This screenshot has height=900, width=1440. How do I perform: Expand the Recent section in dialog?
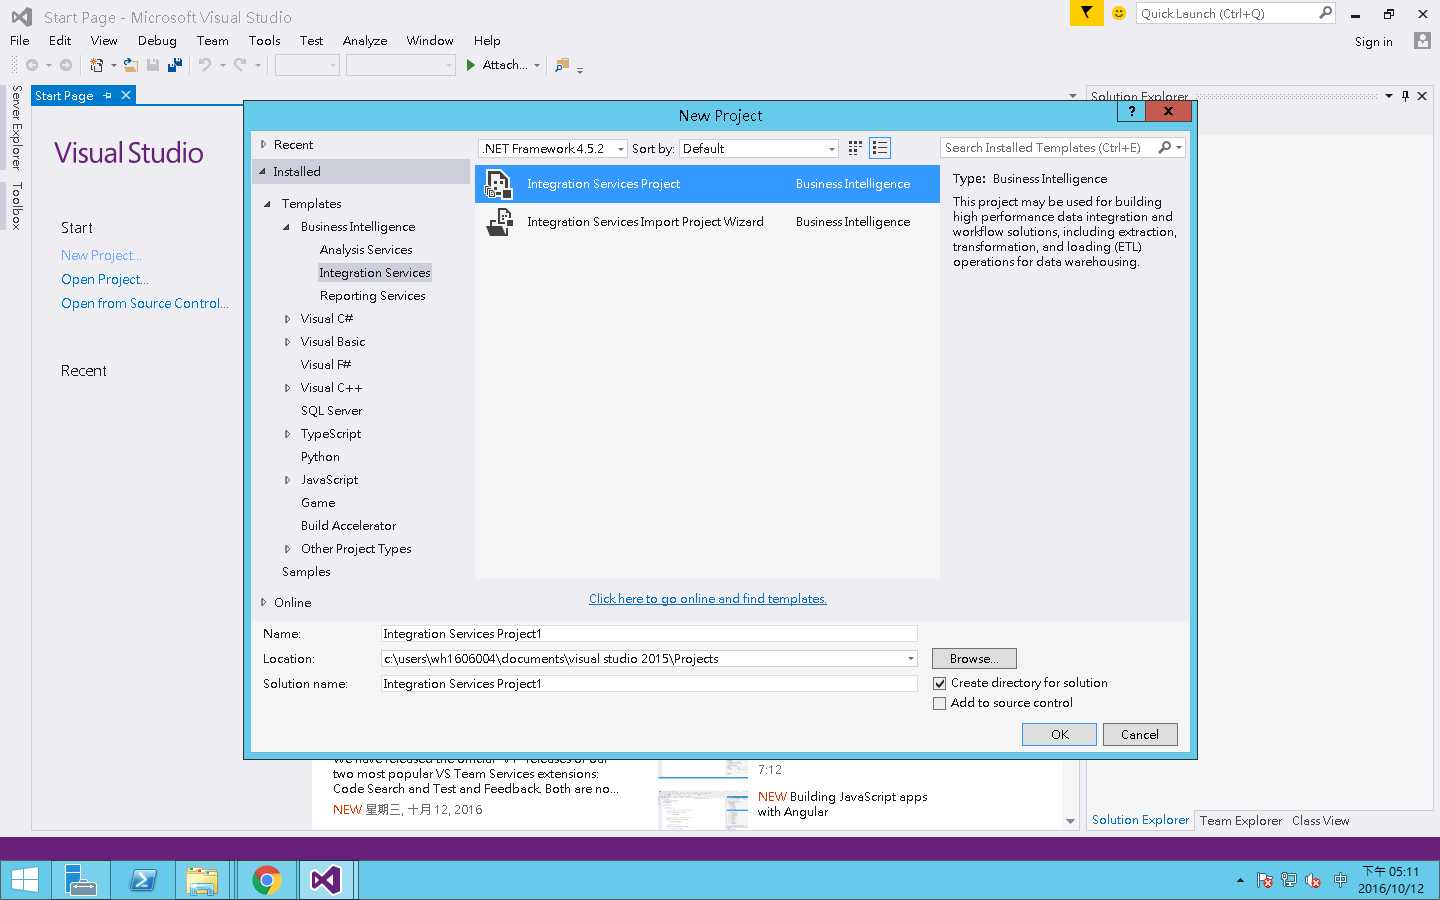click(263, 144)
